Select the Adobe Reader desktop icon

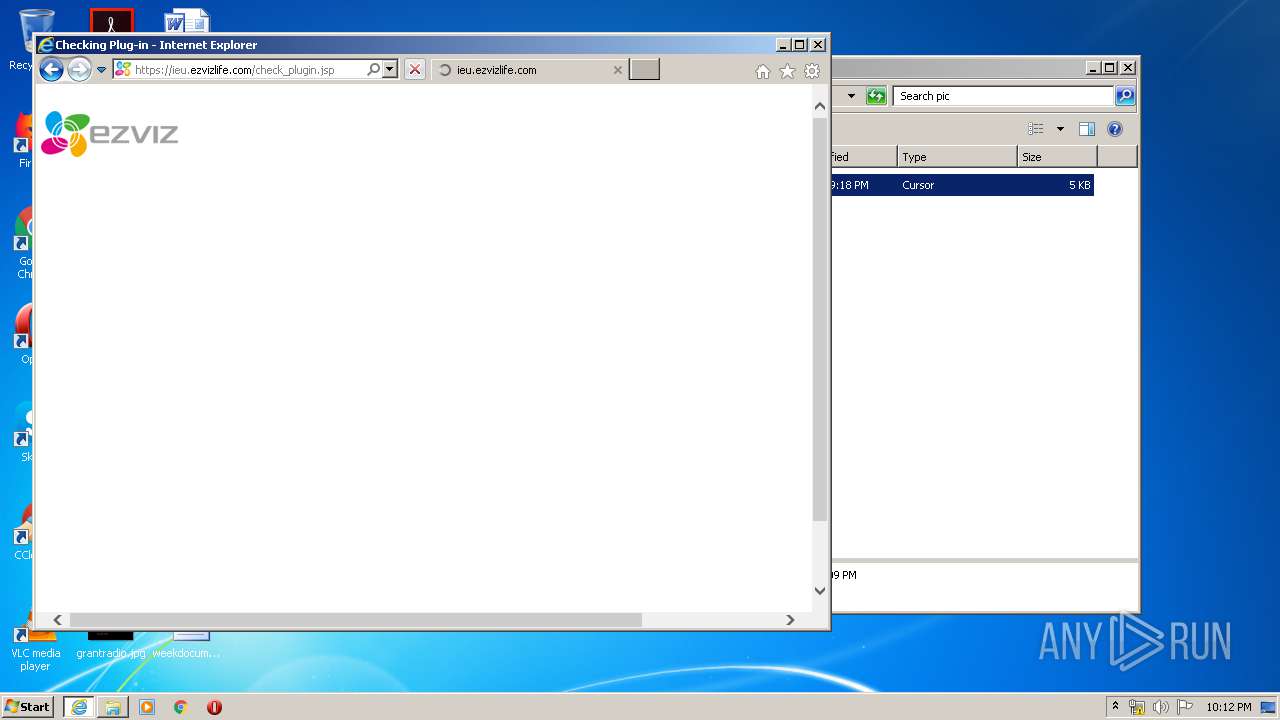click(111, 21)
